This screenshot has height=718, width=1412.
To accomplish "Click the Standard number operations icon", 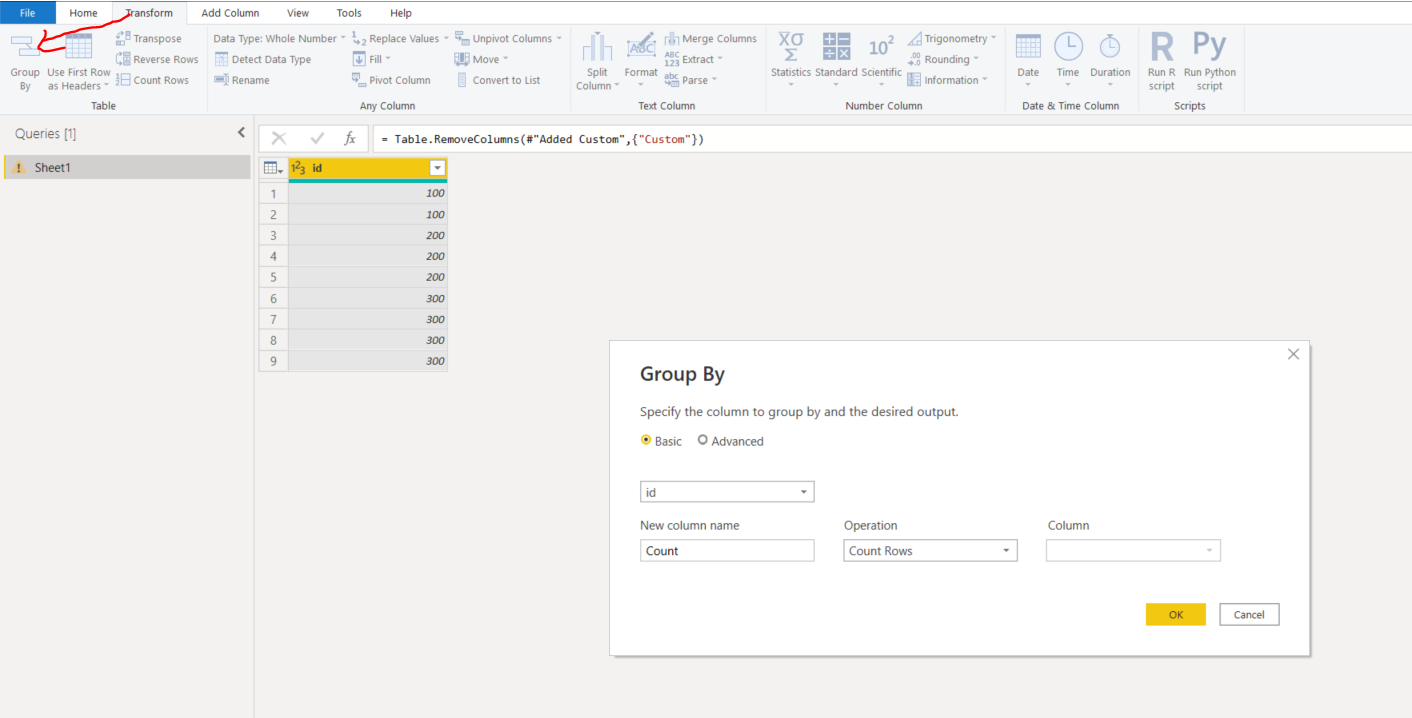I will [x=836, y=46].
